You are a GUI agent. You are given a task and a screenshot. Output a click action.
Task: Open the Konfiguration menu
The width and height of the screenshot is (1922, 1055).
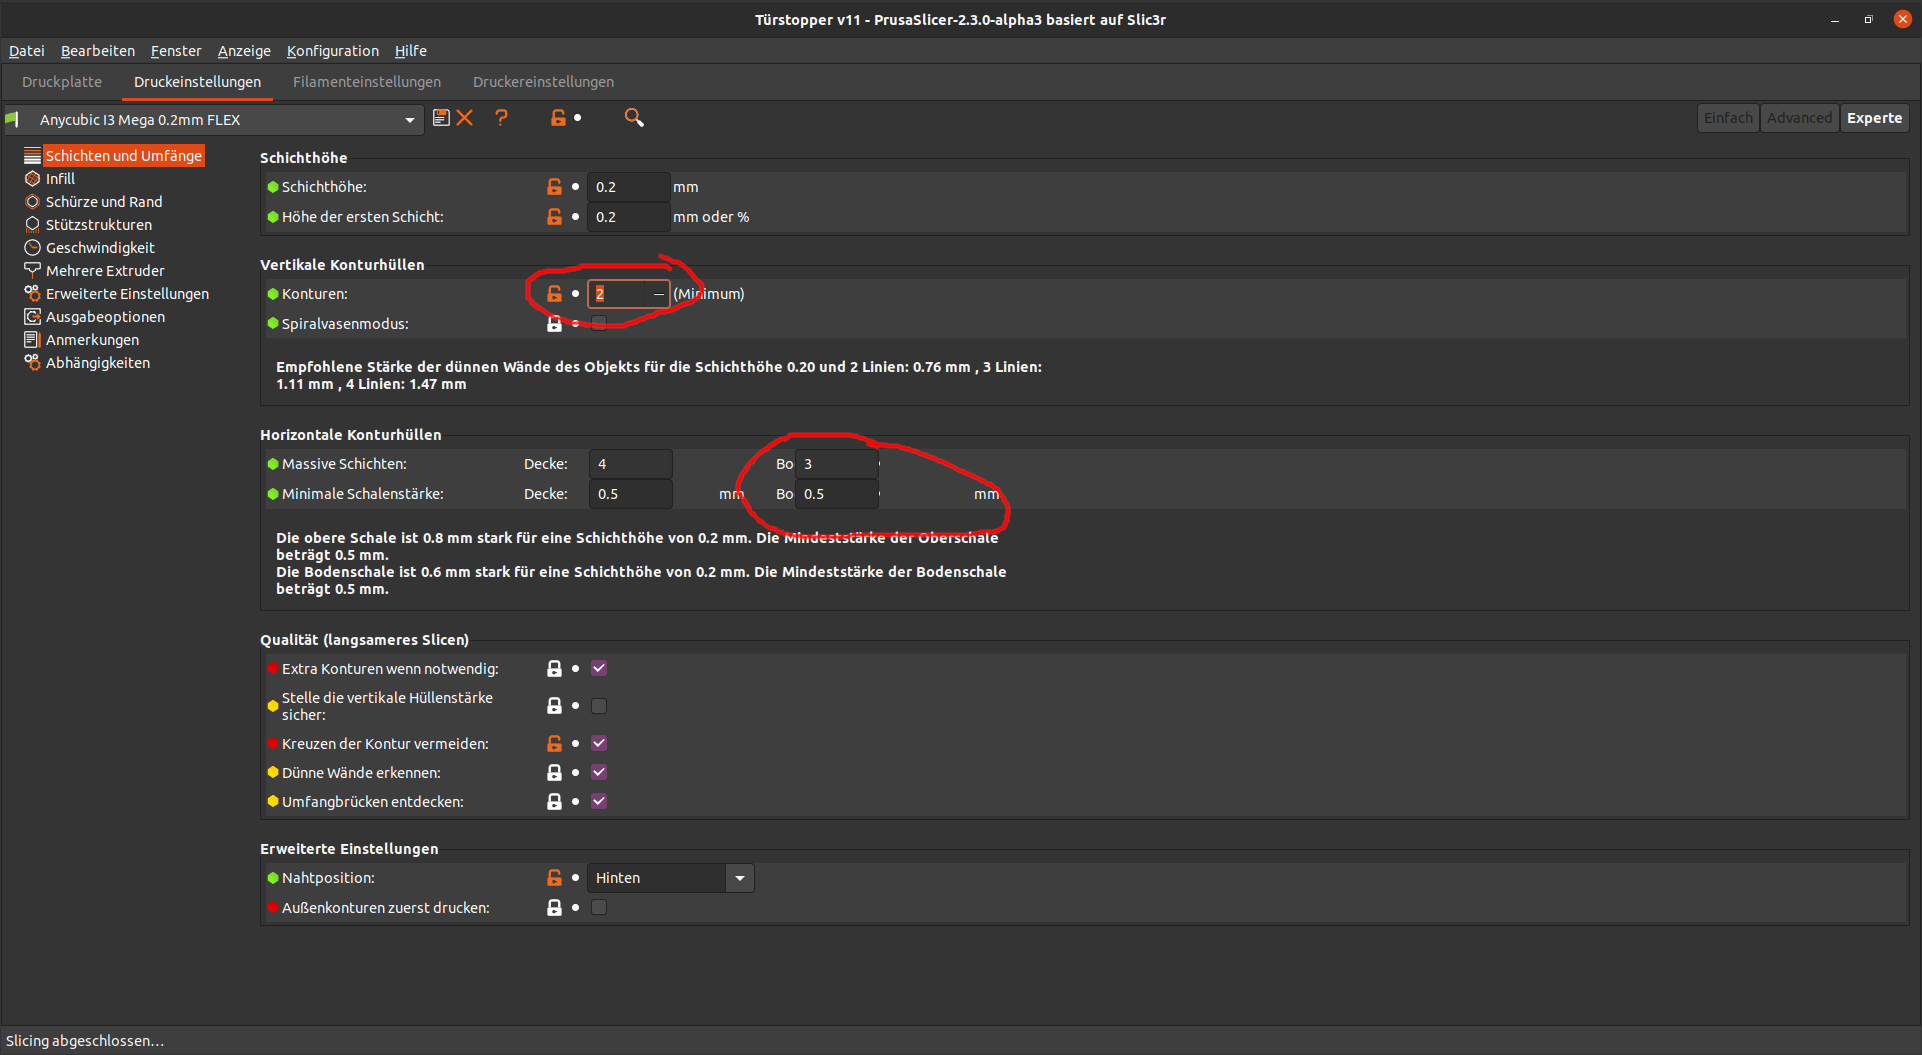332,50
